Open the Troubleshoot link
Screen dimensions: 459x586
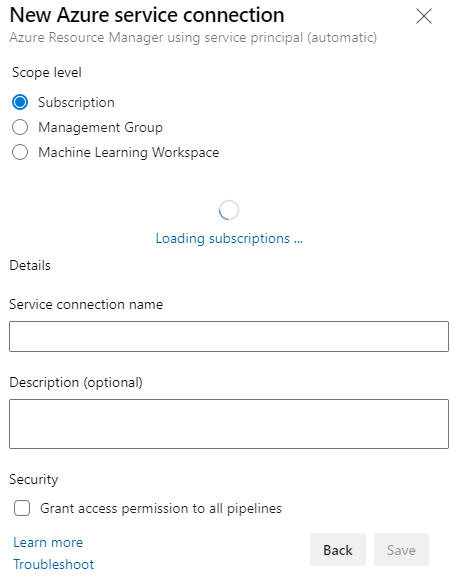click(53, 564)
